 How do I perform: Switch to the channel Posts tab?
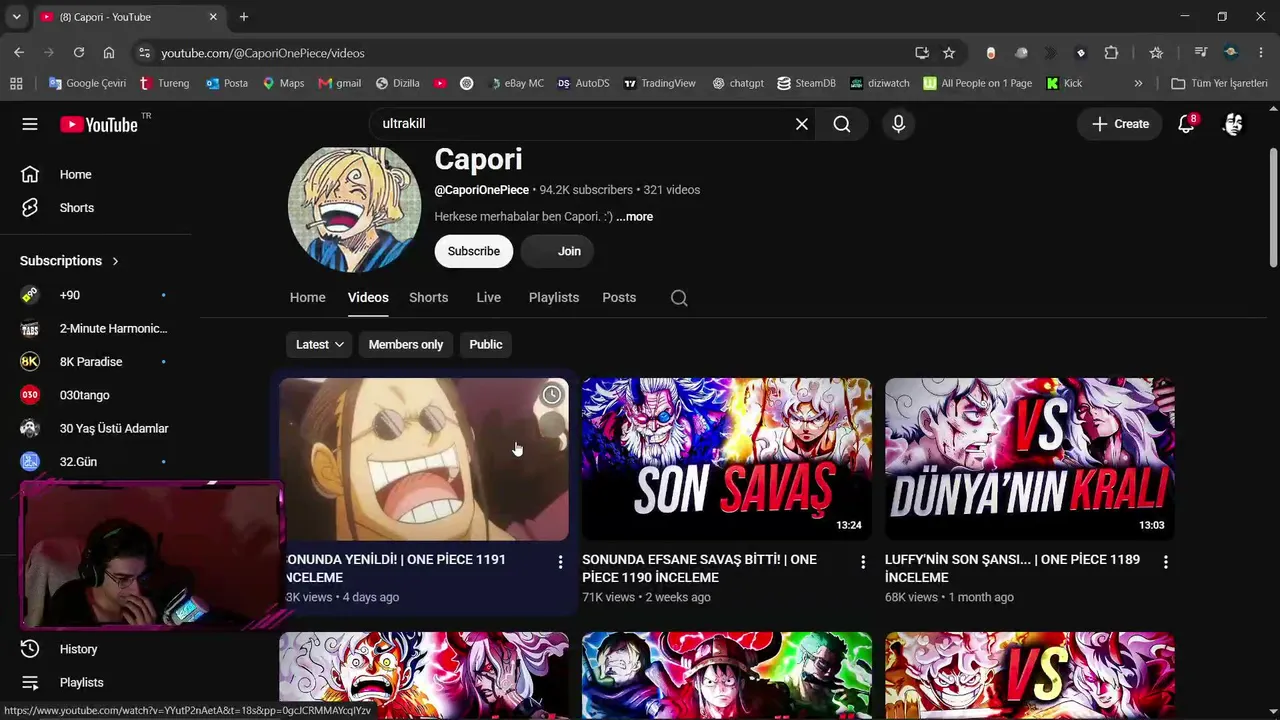tap(619, 298)
